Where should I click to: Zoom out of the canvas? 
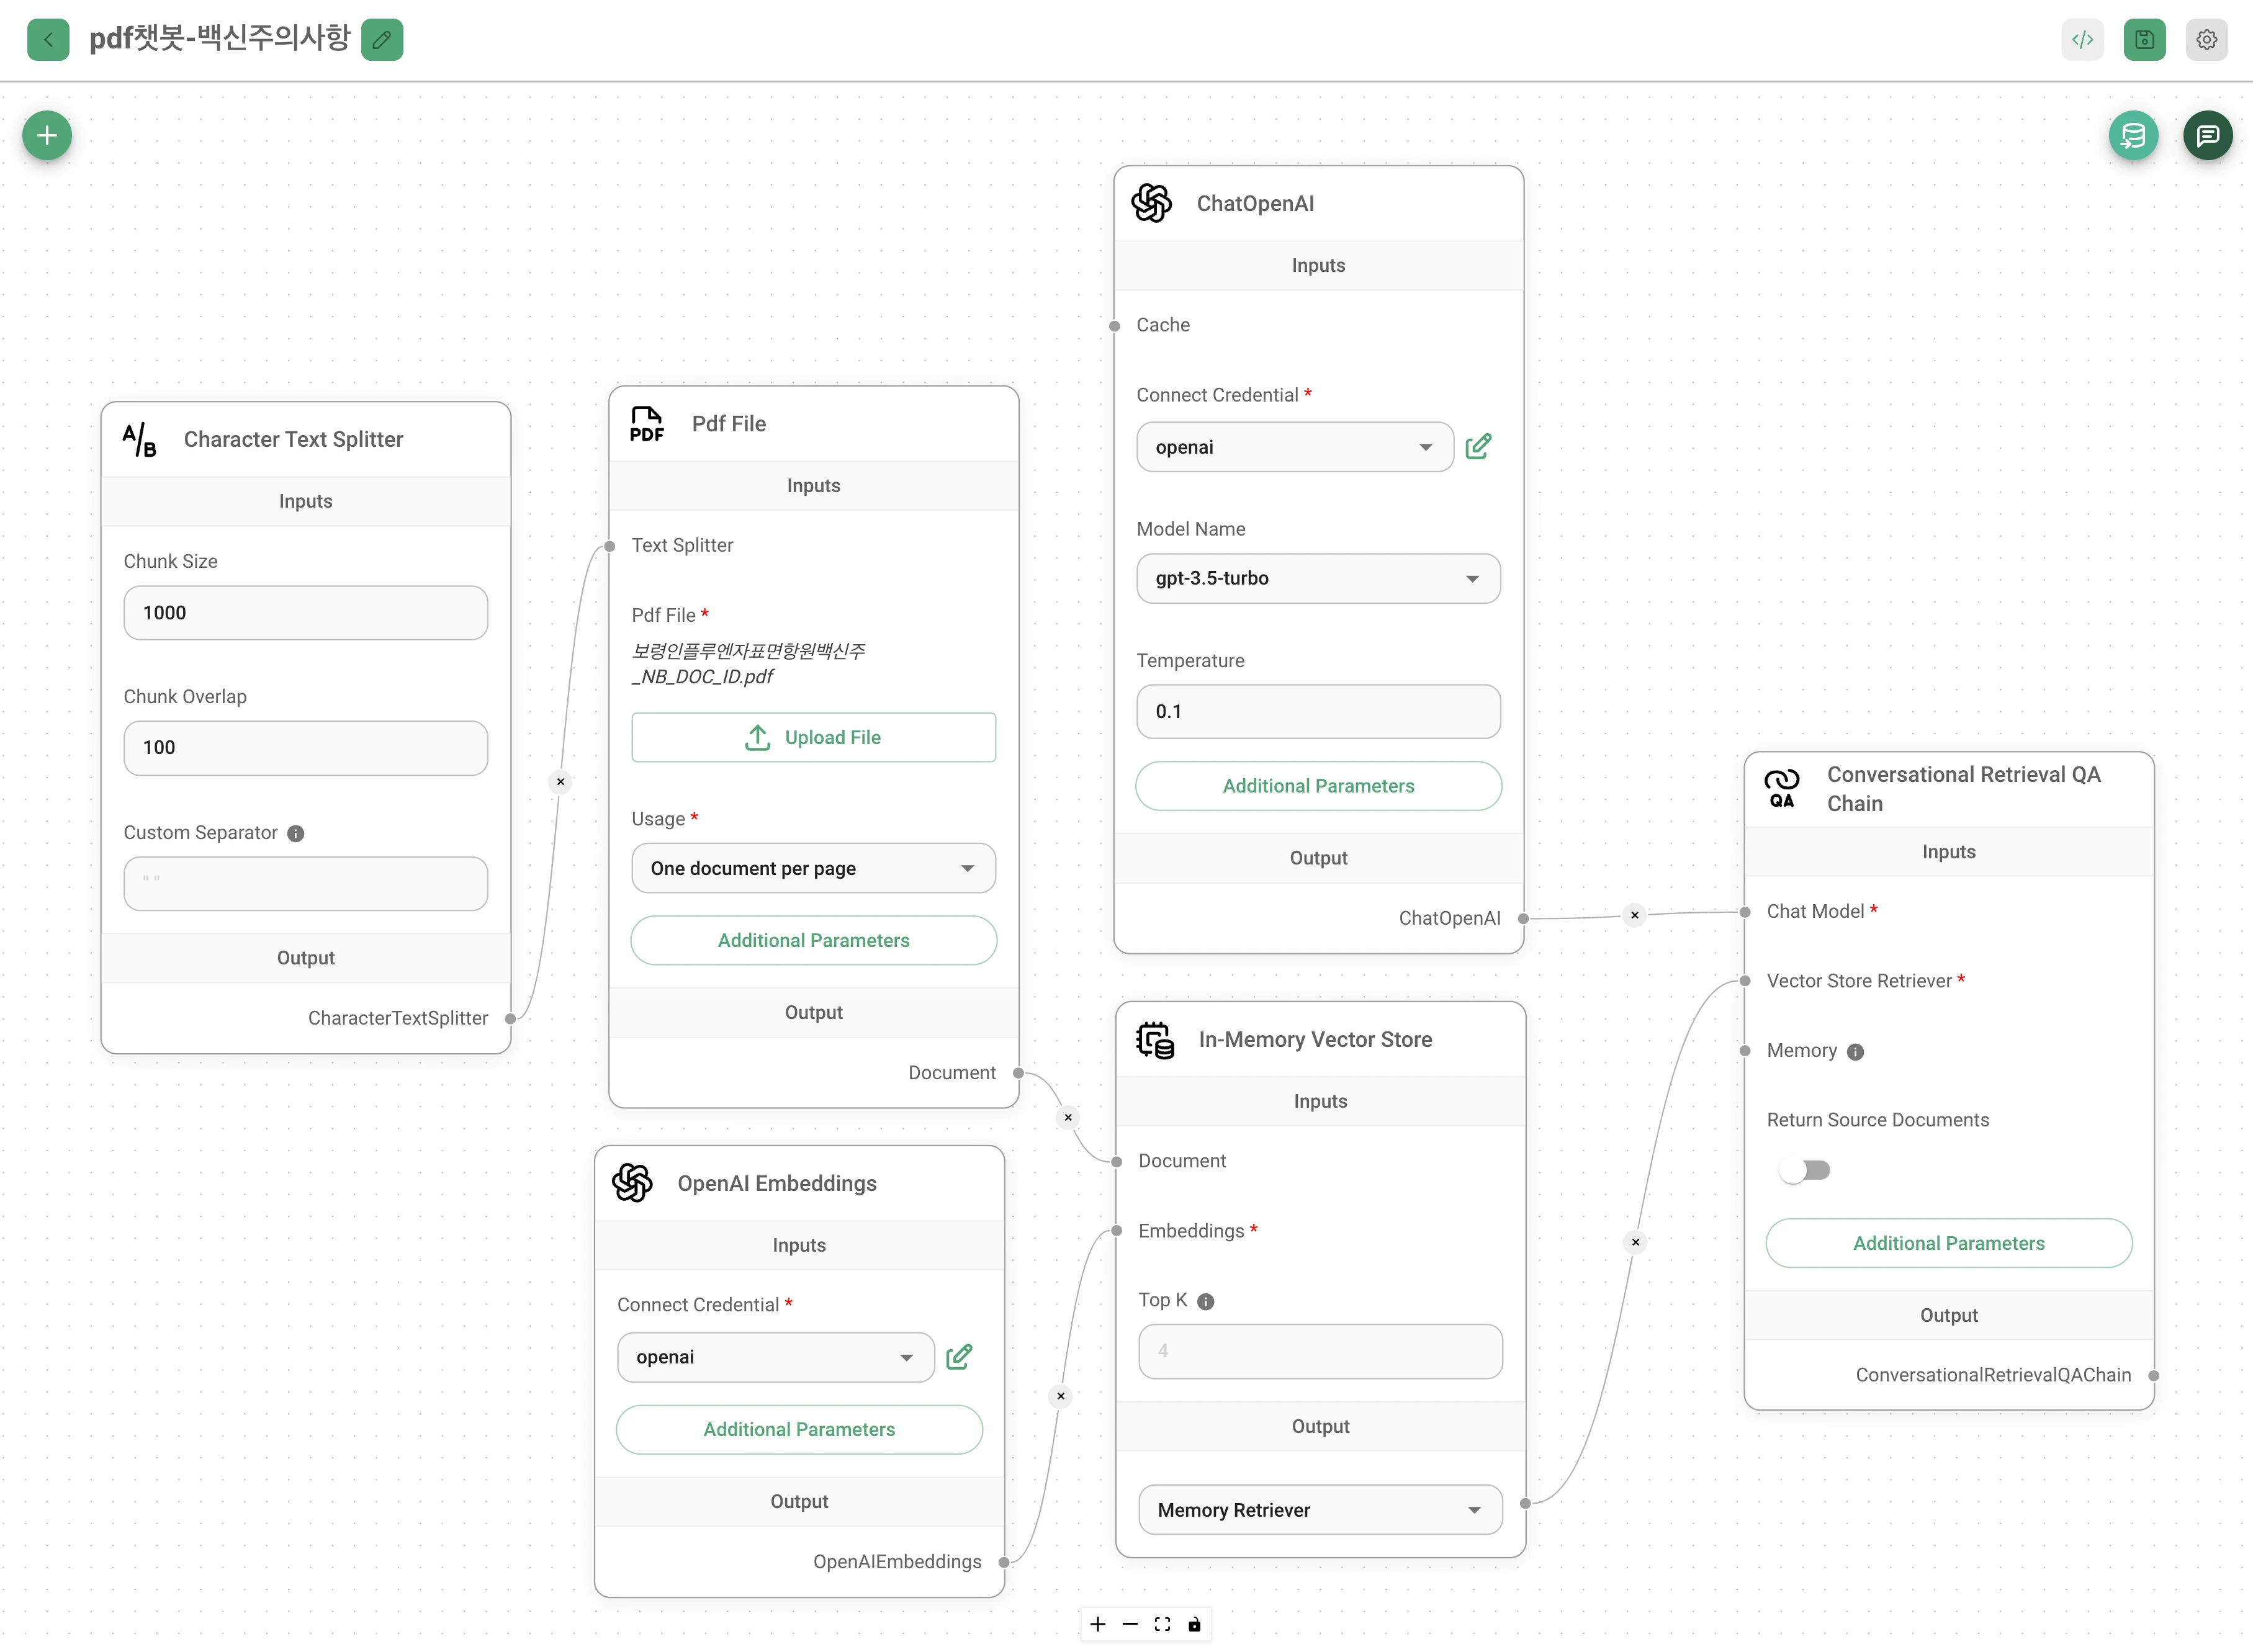tap(1130, 1624)
